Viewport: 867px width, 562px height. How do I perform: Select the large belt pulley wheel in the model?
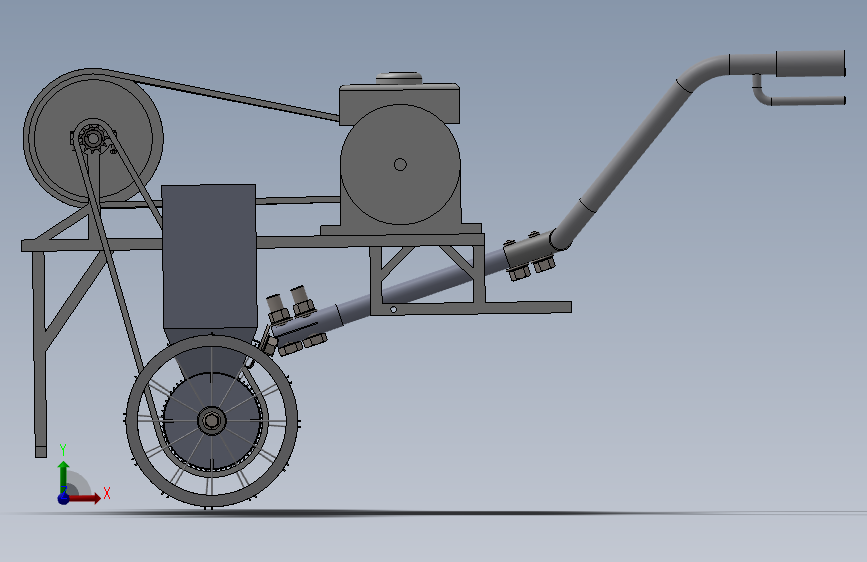[x=93, y=138]
